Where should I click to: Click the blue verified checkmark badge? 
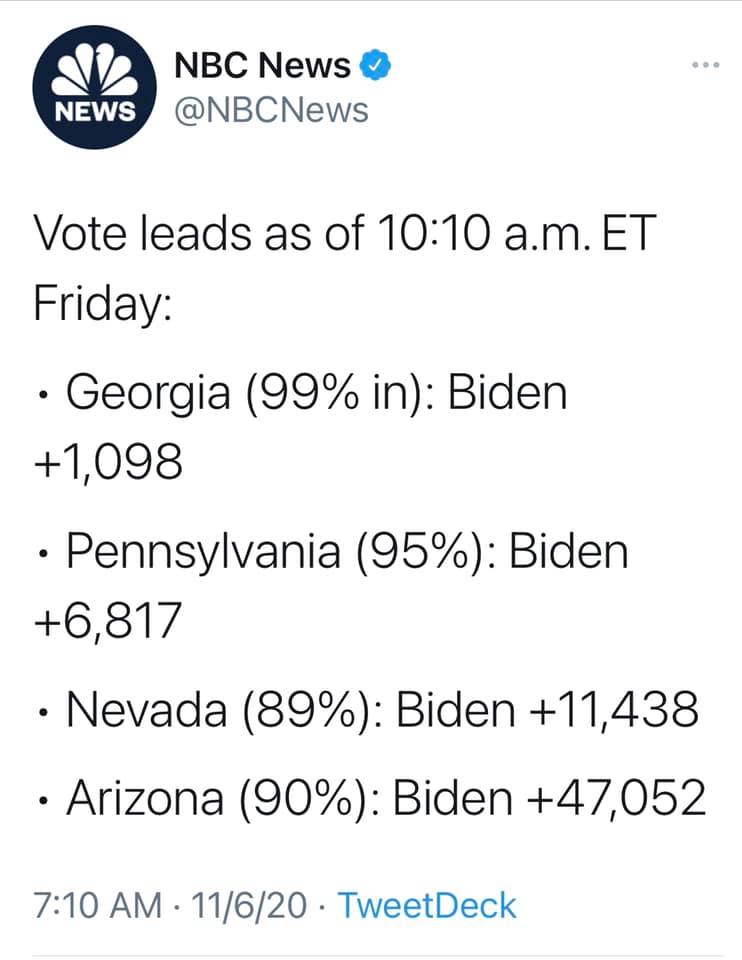point(375,66)
